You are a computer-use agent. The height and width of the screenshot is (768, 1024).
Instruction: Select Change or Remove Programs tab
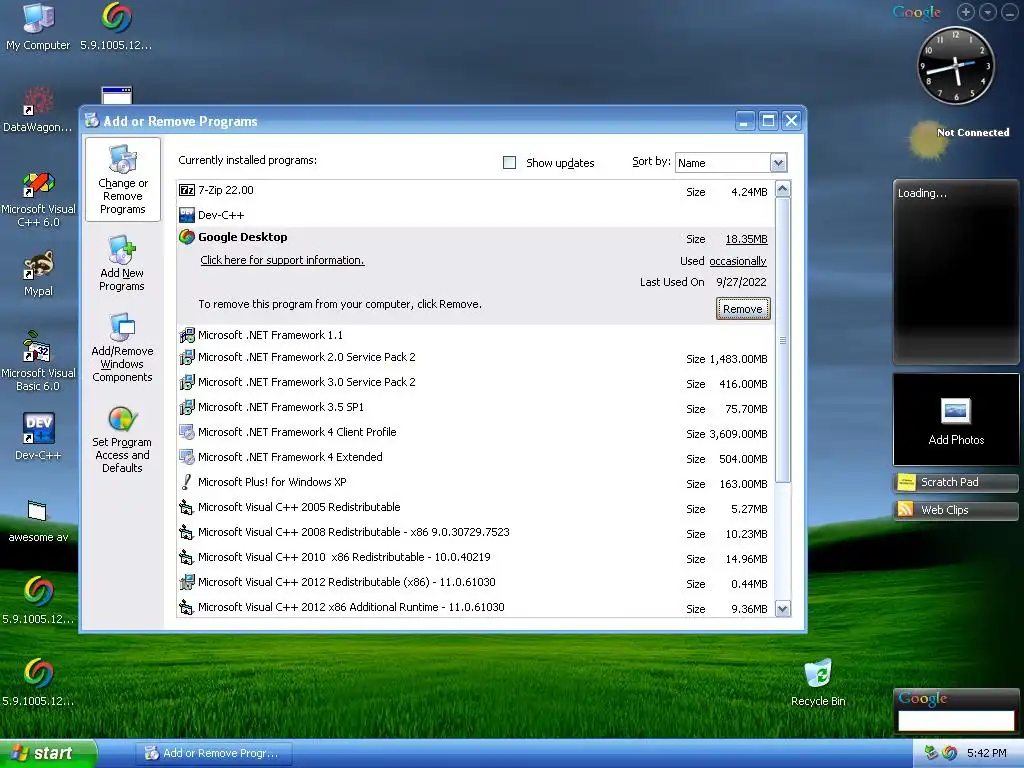[123, 180]
